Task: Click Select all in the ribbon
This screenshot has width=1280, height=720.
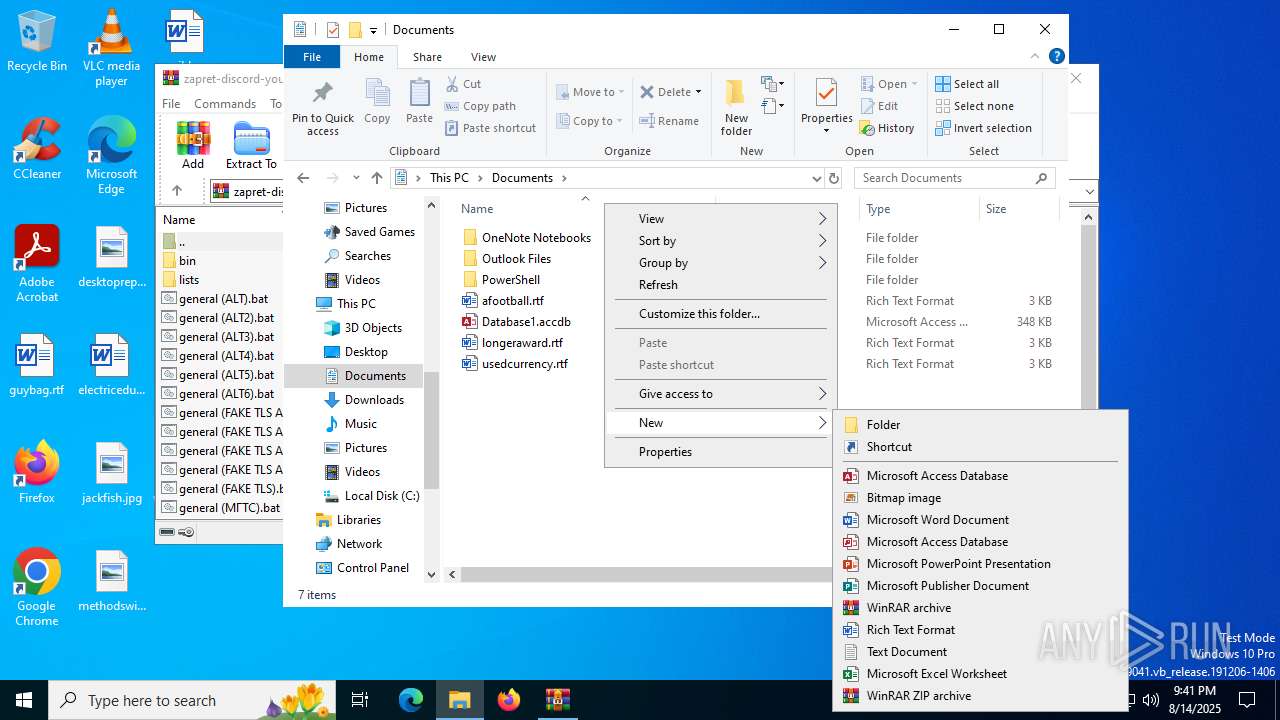Action: [x=967, y=84]
